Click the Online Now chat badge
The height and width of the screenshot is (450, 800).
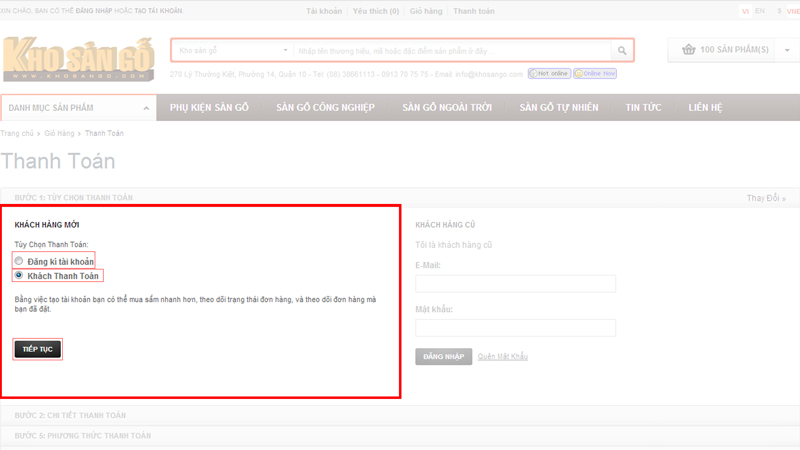tap(594, 74)
